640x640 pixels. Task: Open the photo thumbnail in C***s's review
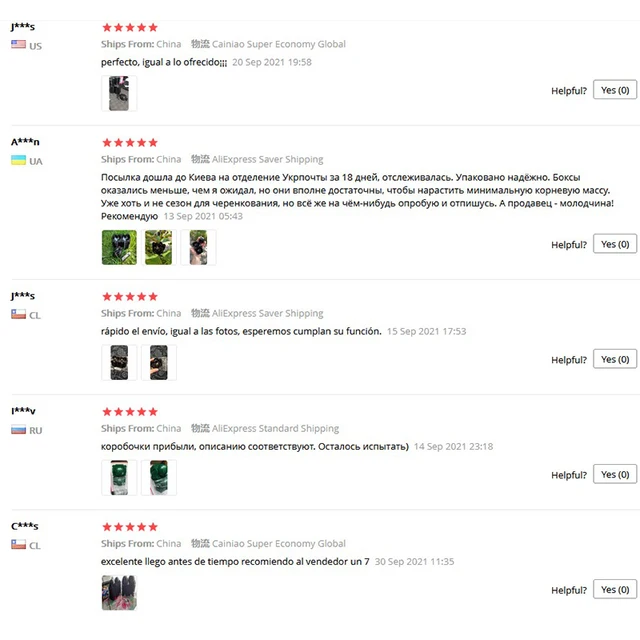(119, 593)
